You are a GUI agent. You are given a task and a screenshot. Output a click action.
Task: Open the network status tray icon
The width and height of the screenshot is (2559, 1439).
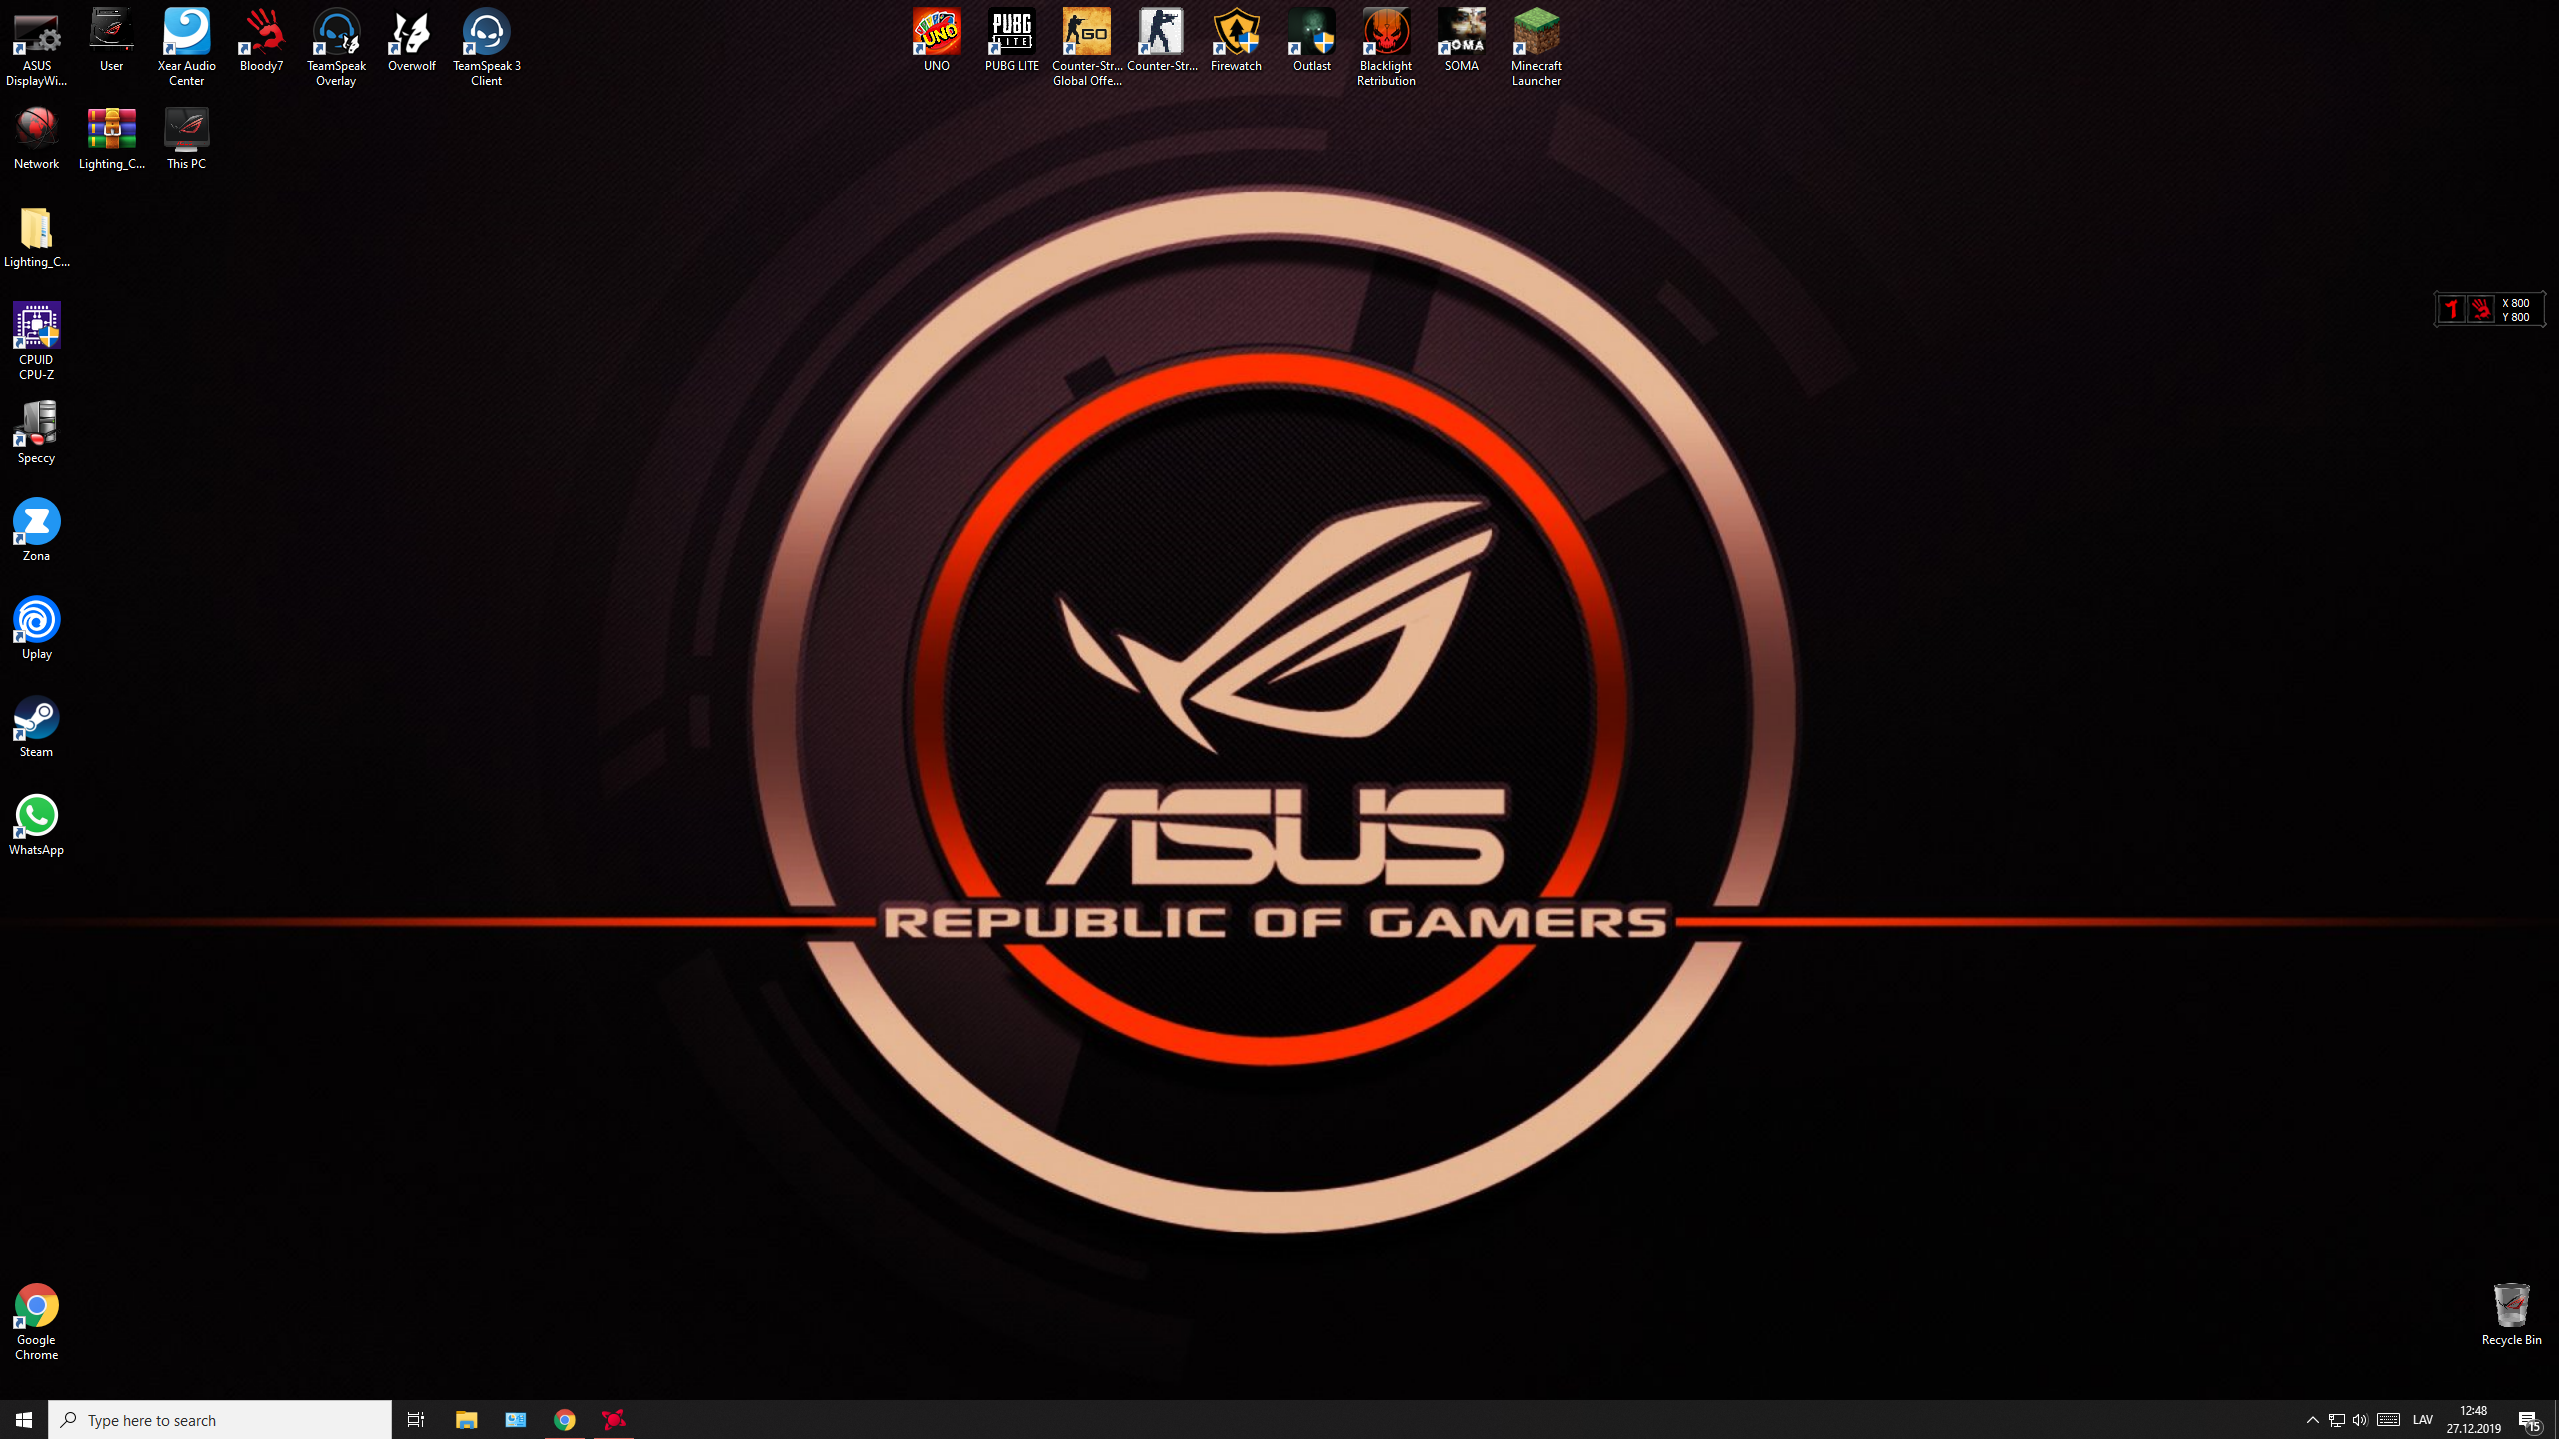pyautogui.click(x=2336, y=1419)
